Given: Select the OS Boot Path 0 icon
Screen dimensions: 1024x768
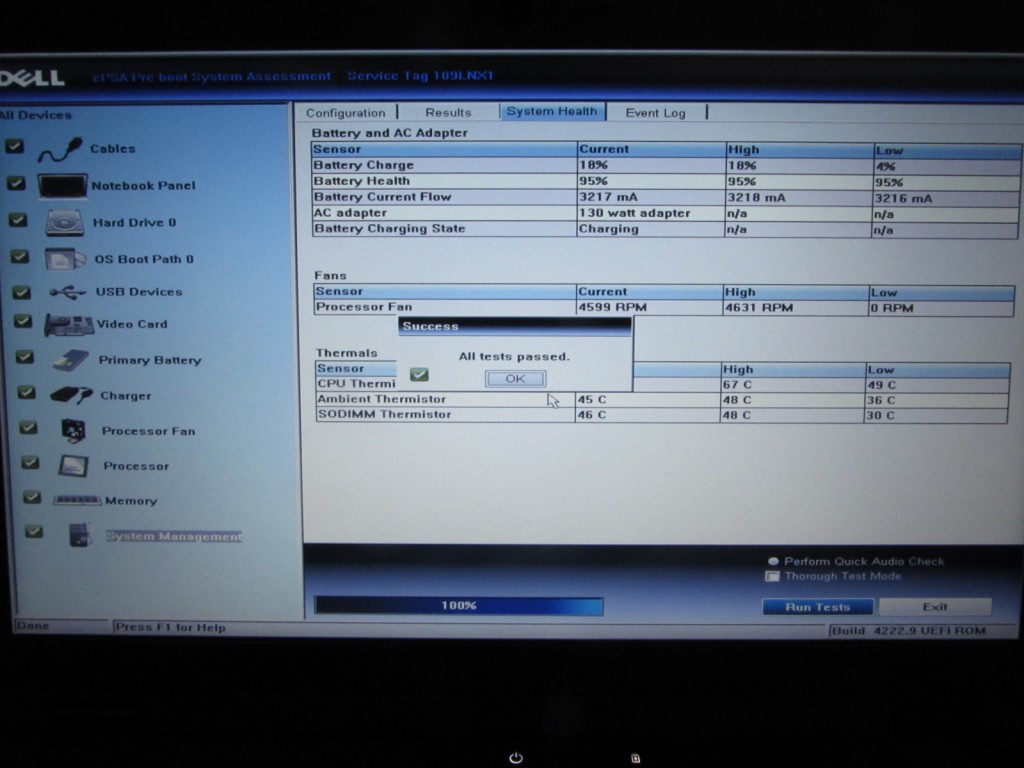Looking at the screenshot, I should pos(65,259).
